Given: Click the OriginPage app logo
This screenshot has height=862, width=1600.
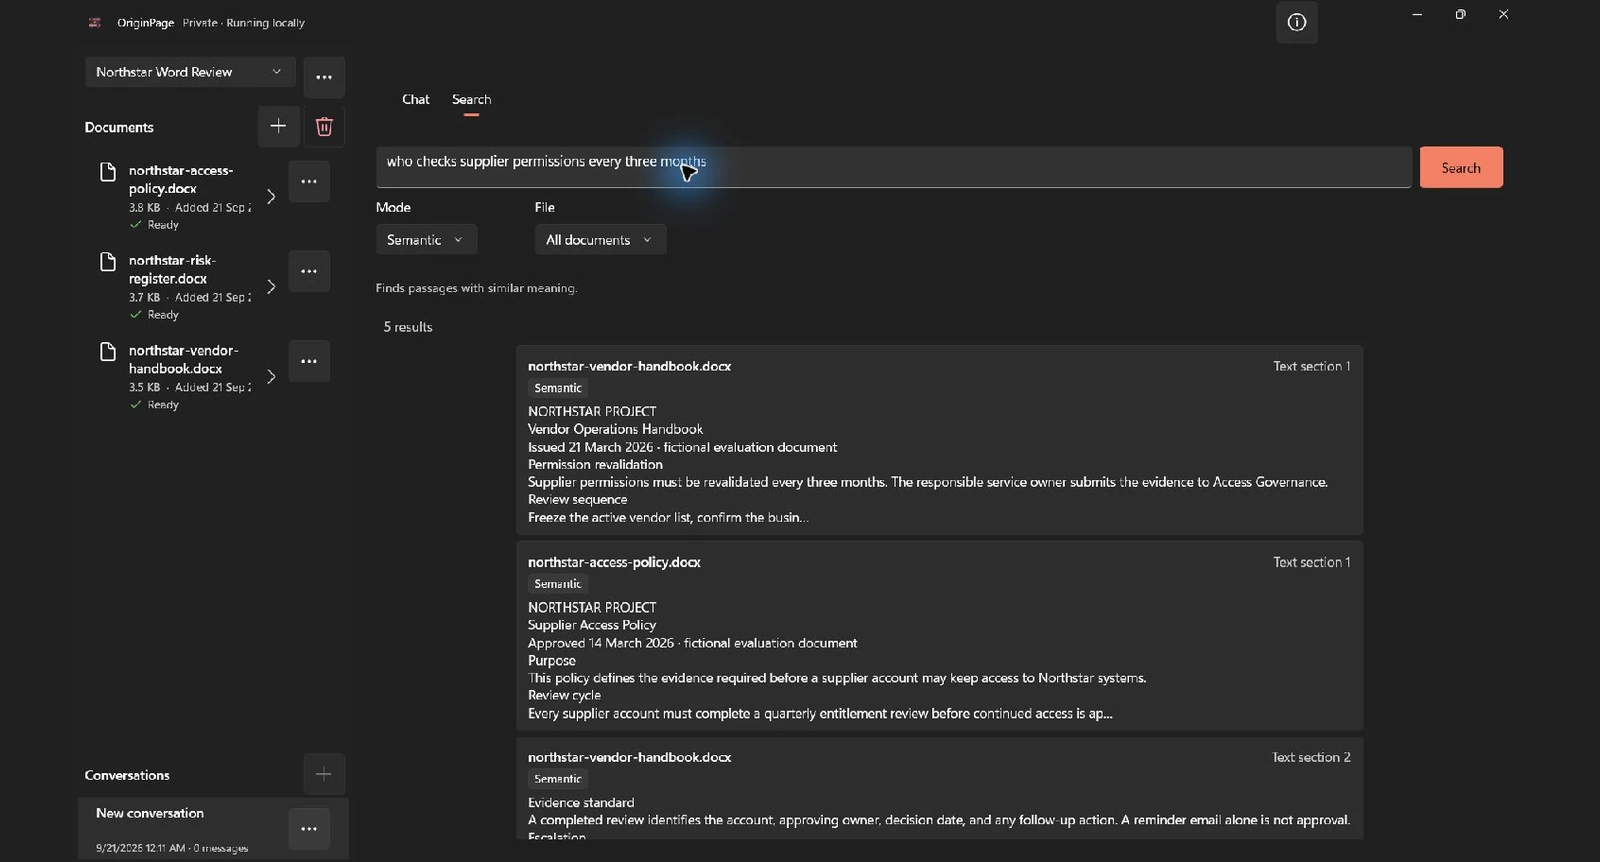Looking at the screenshot, I should pyautogui.click(x=95, y=22).
